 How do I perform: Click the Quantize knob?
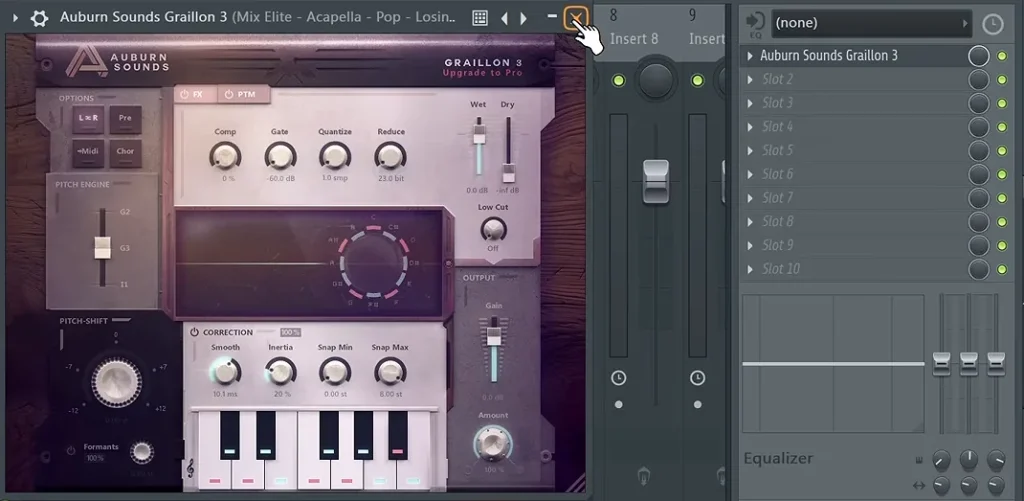click(335, 156)
